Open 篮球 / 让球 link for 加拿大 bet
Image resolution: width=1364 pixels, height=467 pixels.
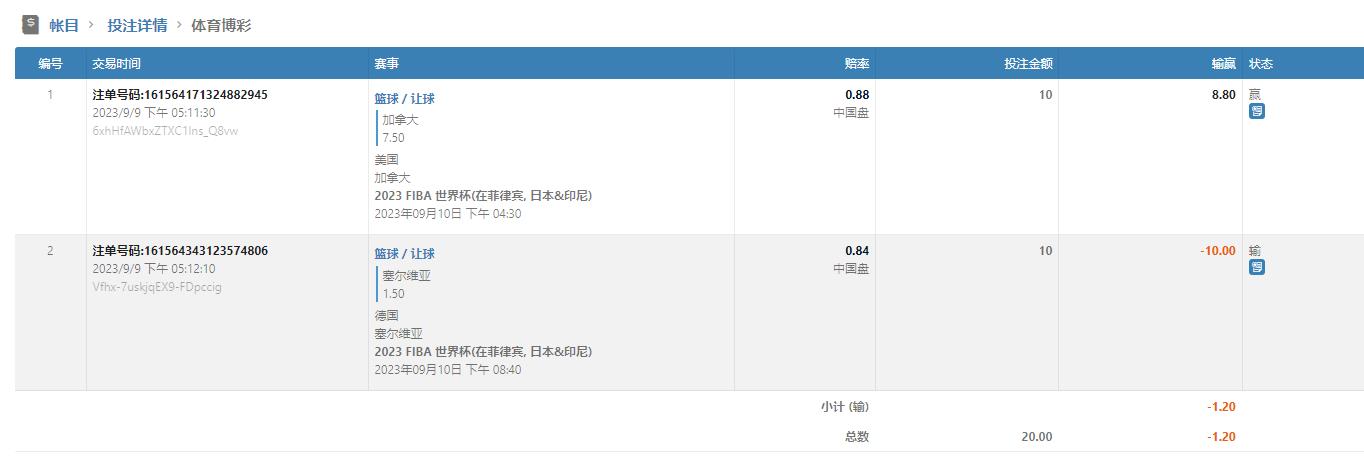405,98
